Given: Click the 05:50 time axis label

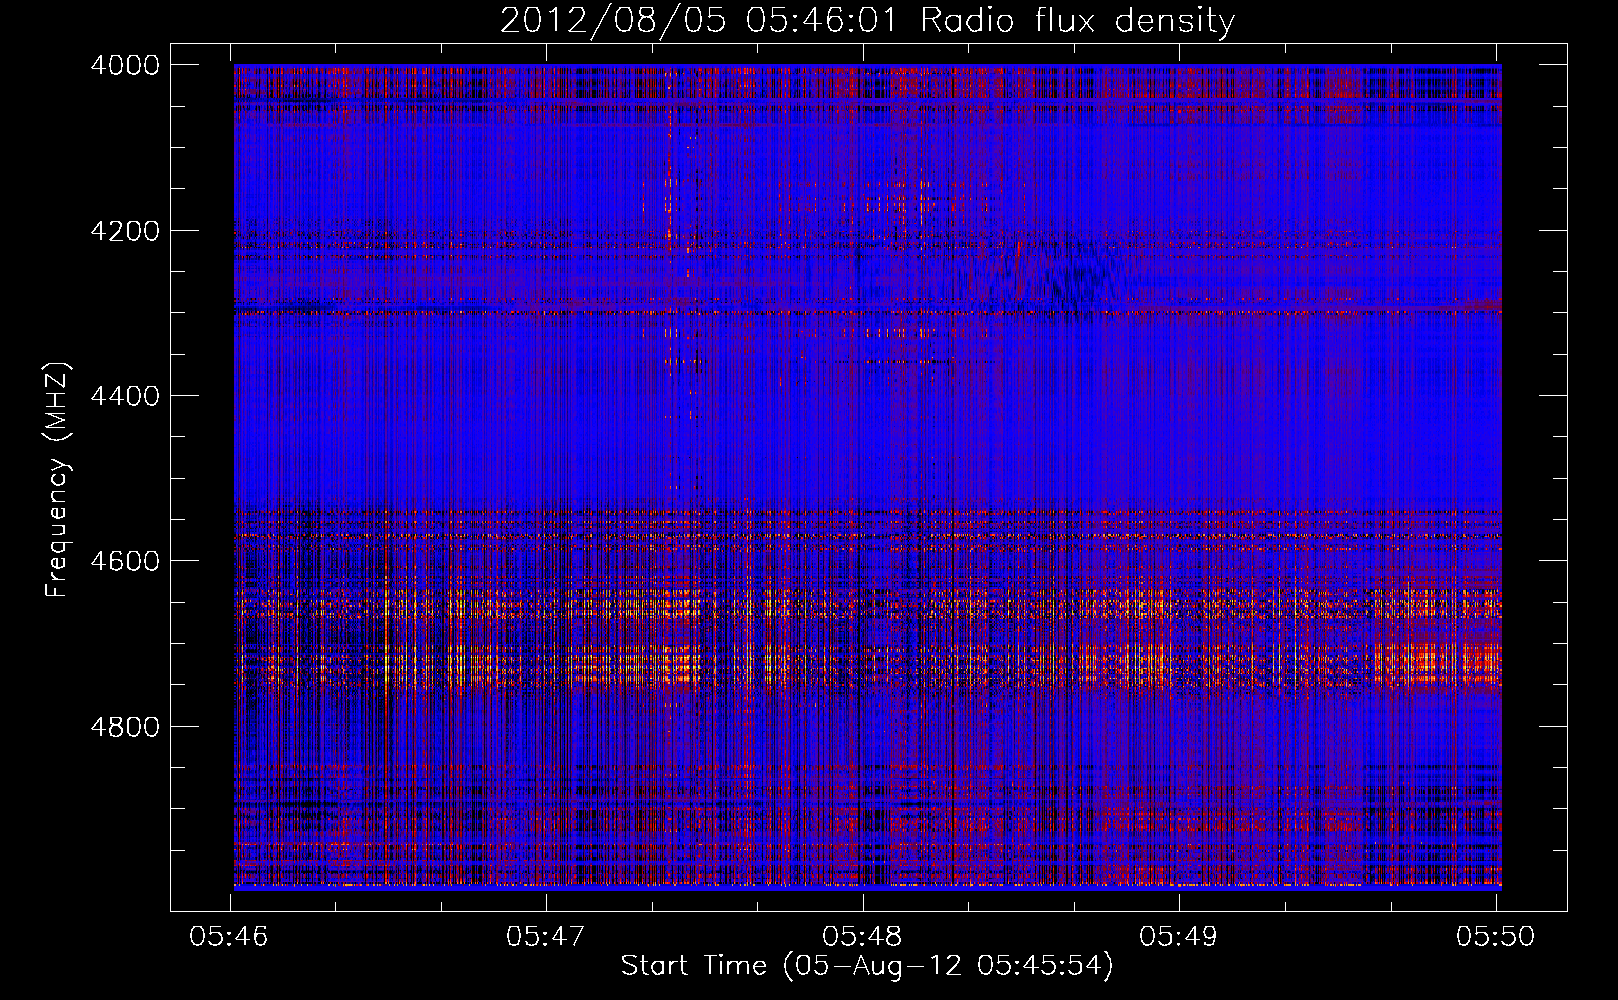Looking at the screenshot, I should pos(1495,937).
